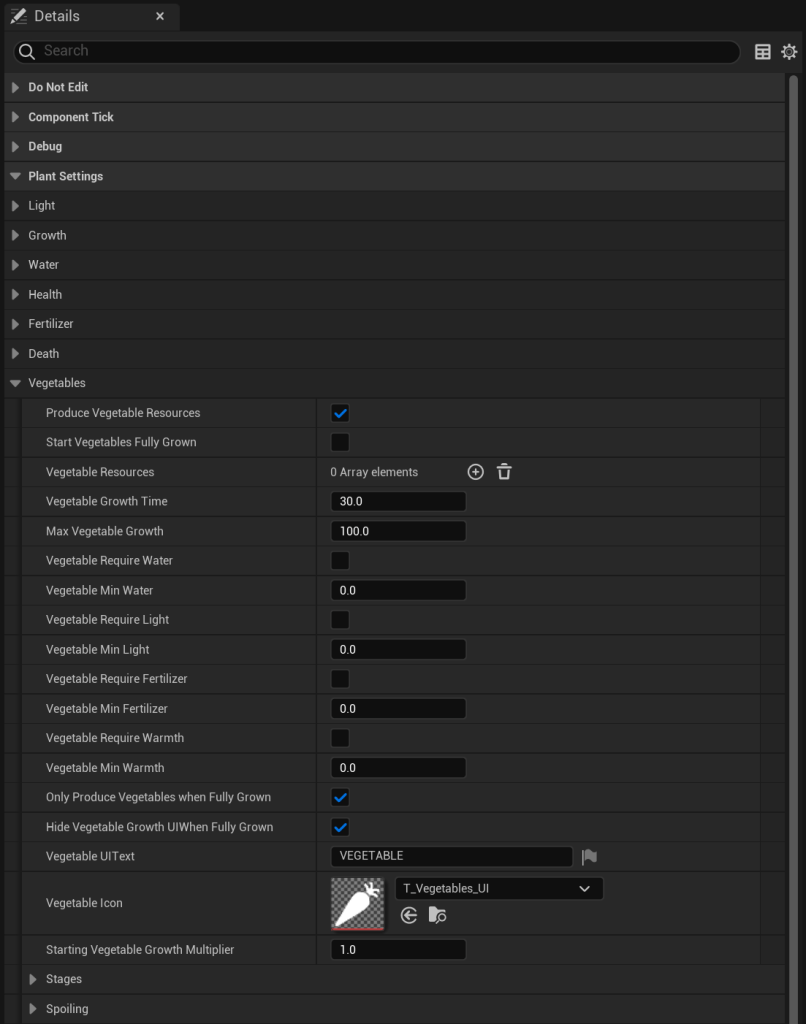Select the Vegetable Growth Time label

(x=106, y=502)
